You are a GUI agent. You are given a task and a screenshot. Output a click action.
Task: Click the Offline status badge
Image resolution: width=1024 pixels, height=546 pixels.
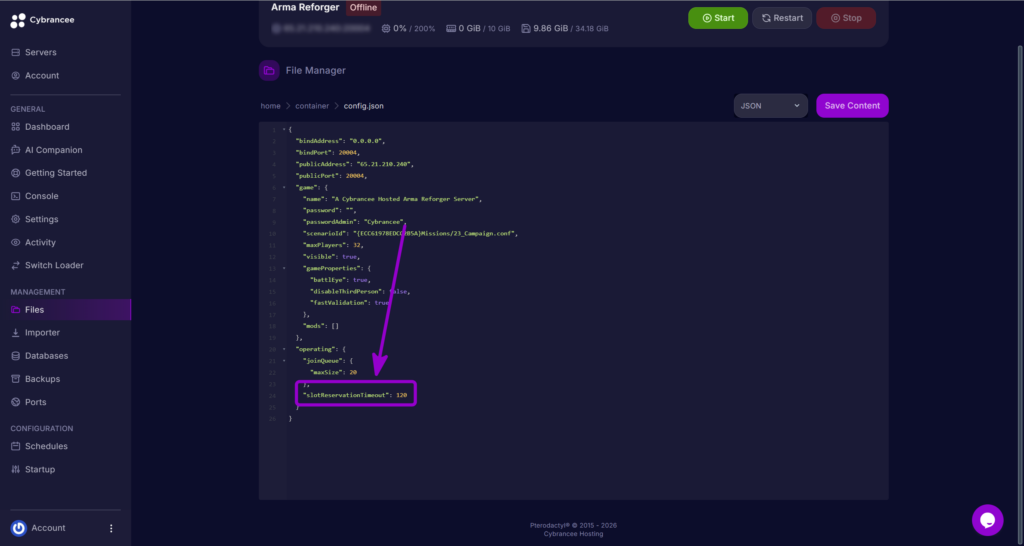point(363,8)
